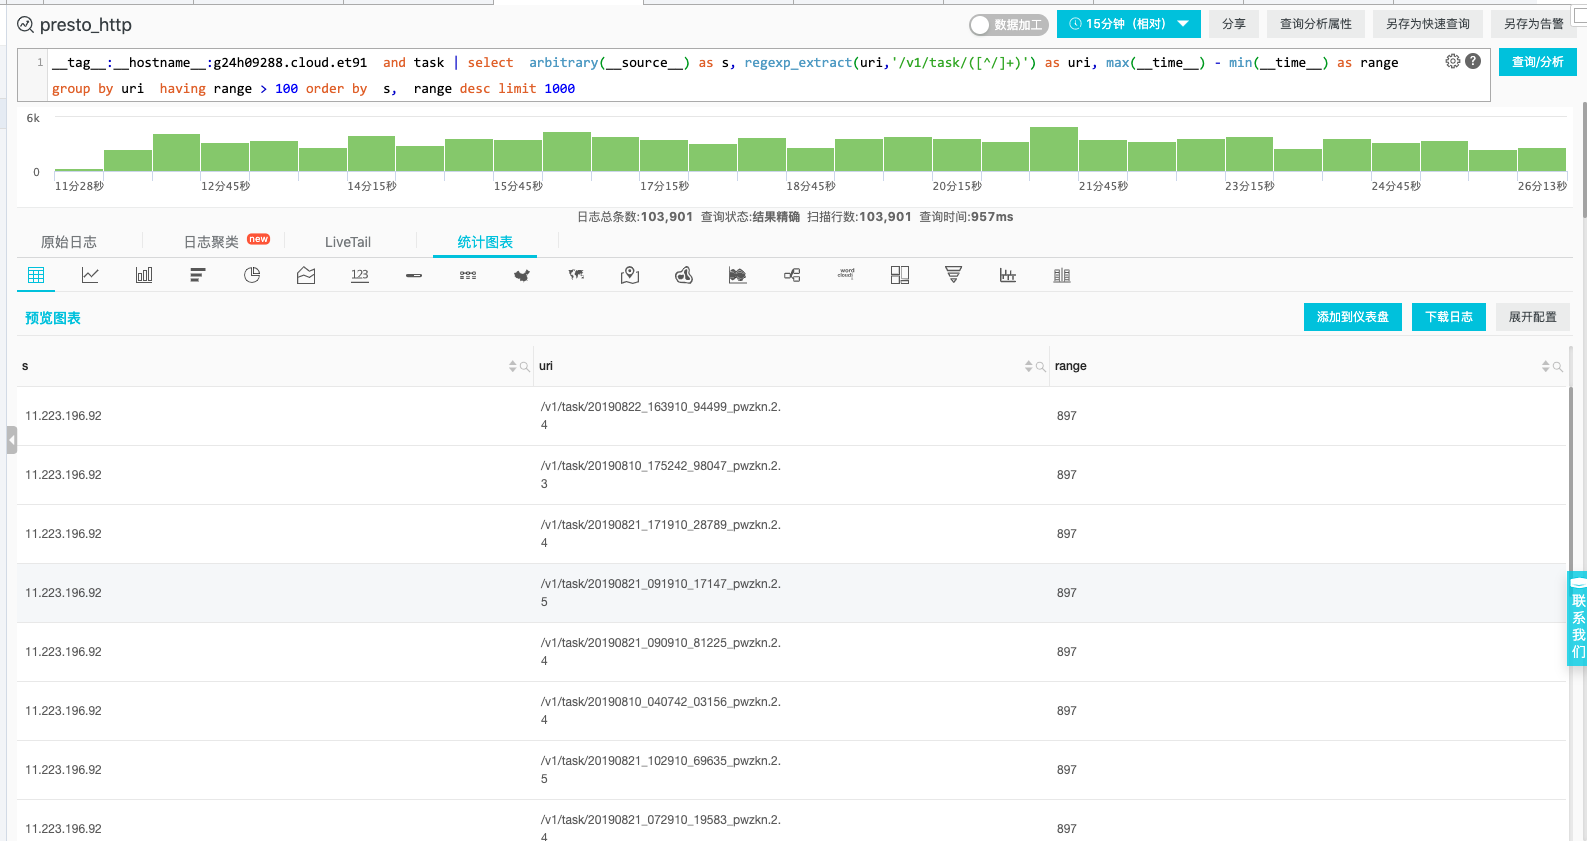Switch to the 原始日志 tab
The height and width of the screenshot is (841, 1587).
tap(69, 242)
